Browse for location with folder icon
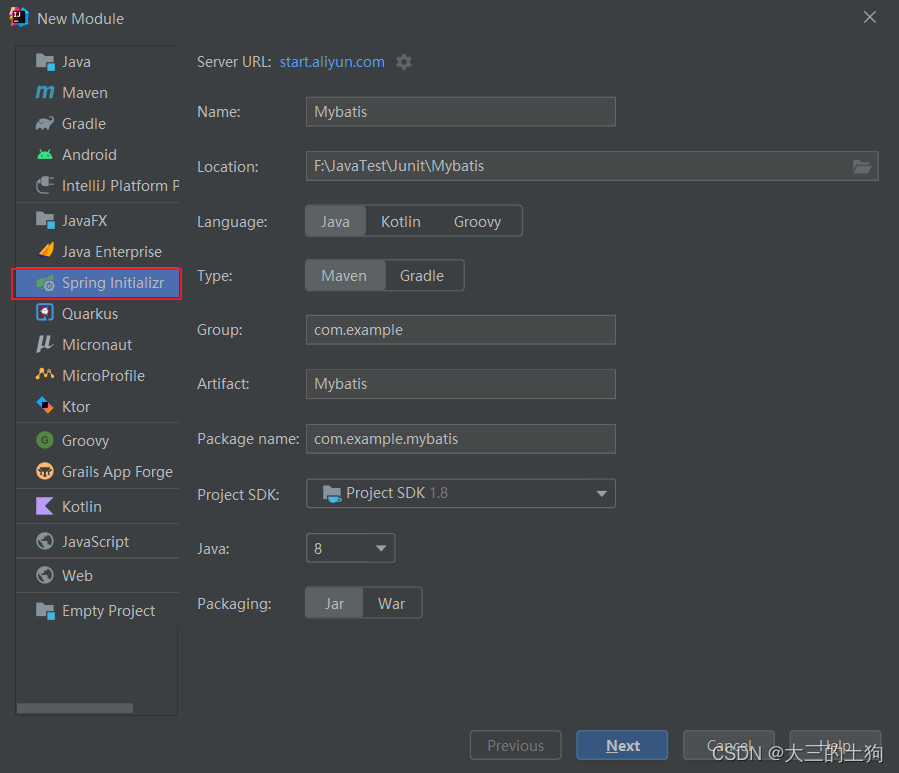This screenshot has height=773, width=899. [862, 166]
